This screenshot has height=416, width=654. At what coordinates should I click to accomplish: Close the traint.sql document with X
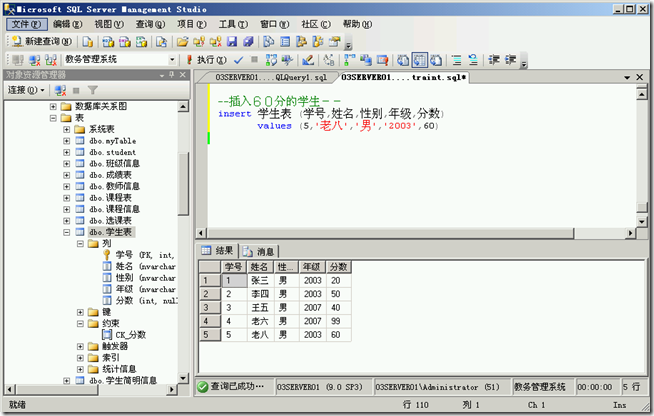pos(640,77)
